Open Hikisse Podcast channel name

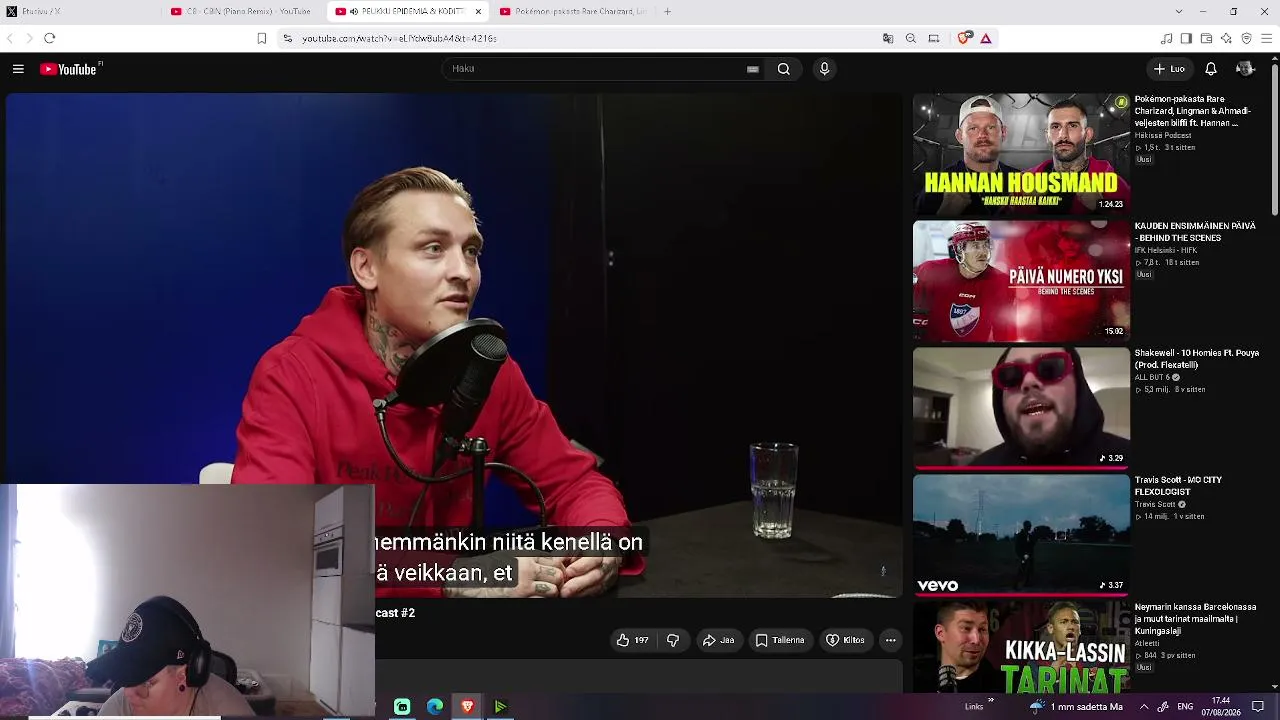1163,135
